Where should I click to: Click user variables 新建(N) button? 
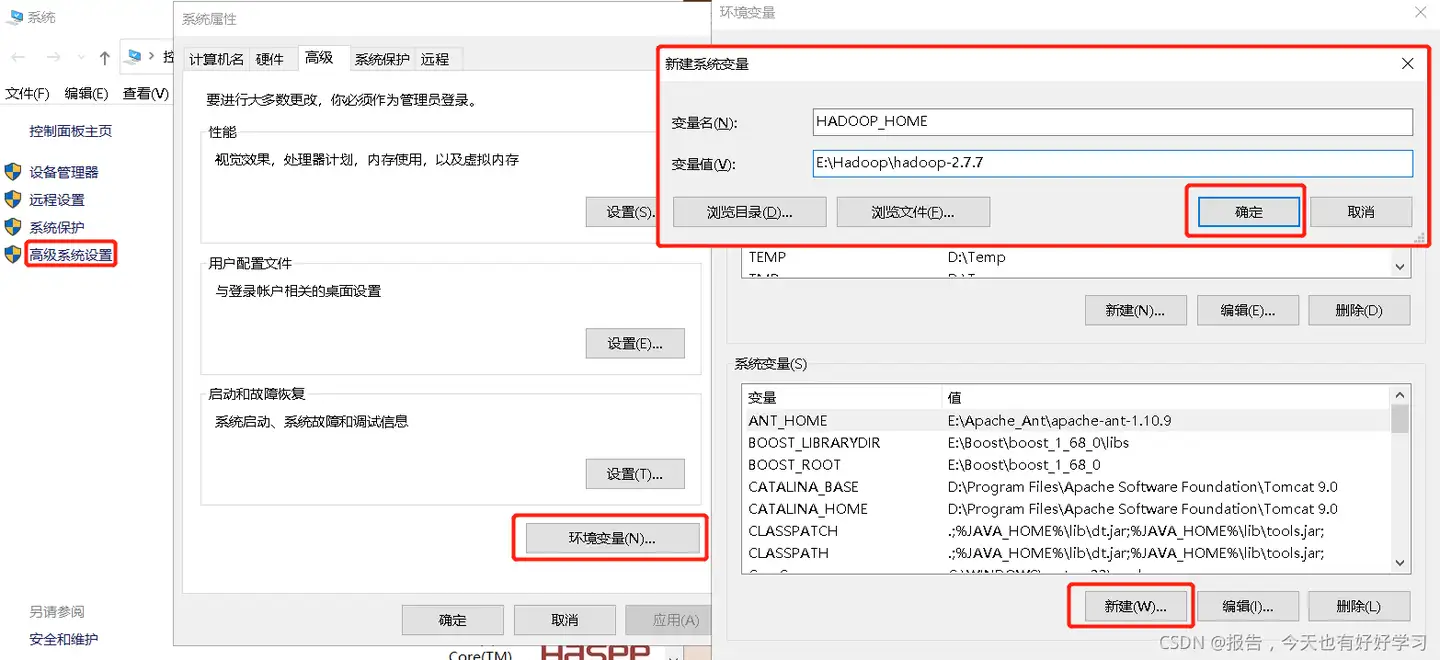(x=1135, y=310)
